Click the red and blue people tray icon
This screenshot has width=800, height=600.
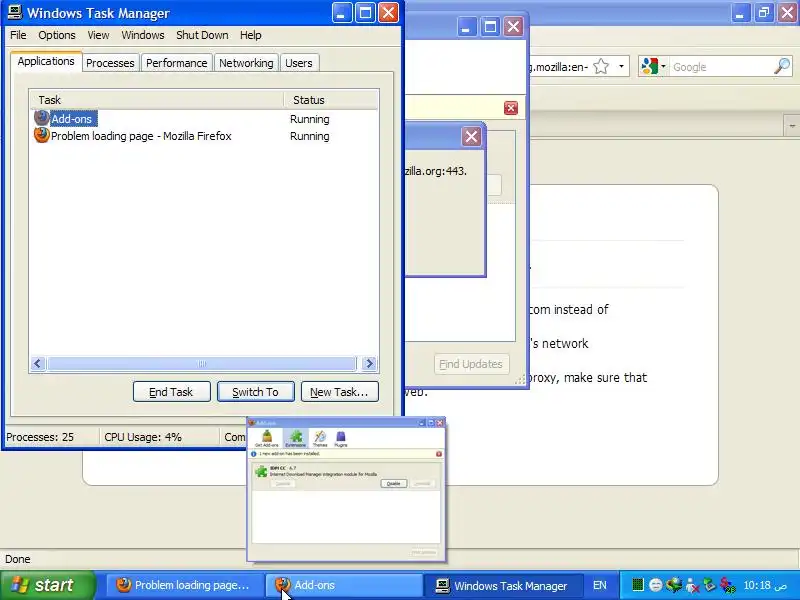[x=727, y=585]
